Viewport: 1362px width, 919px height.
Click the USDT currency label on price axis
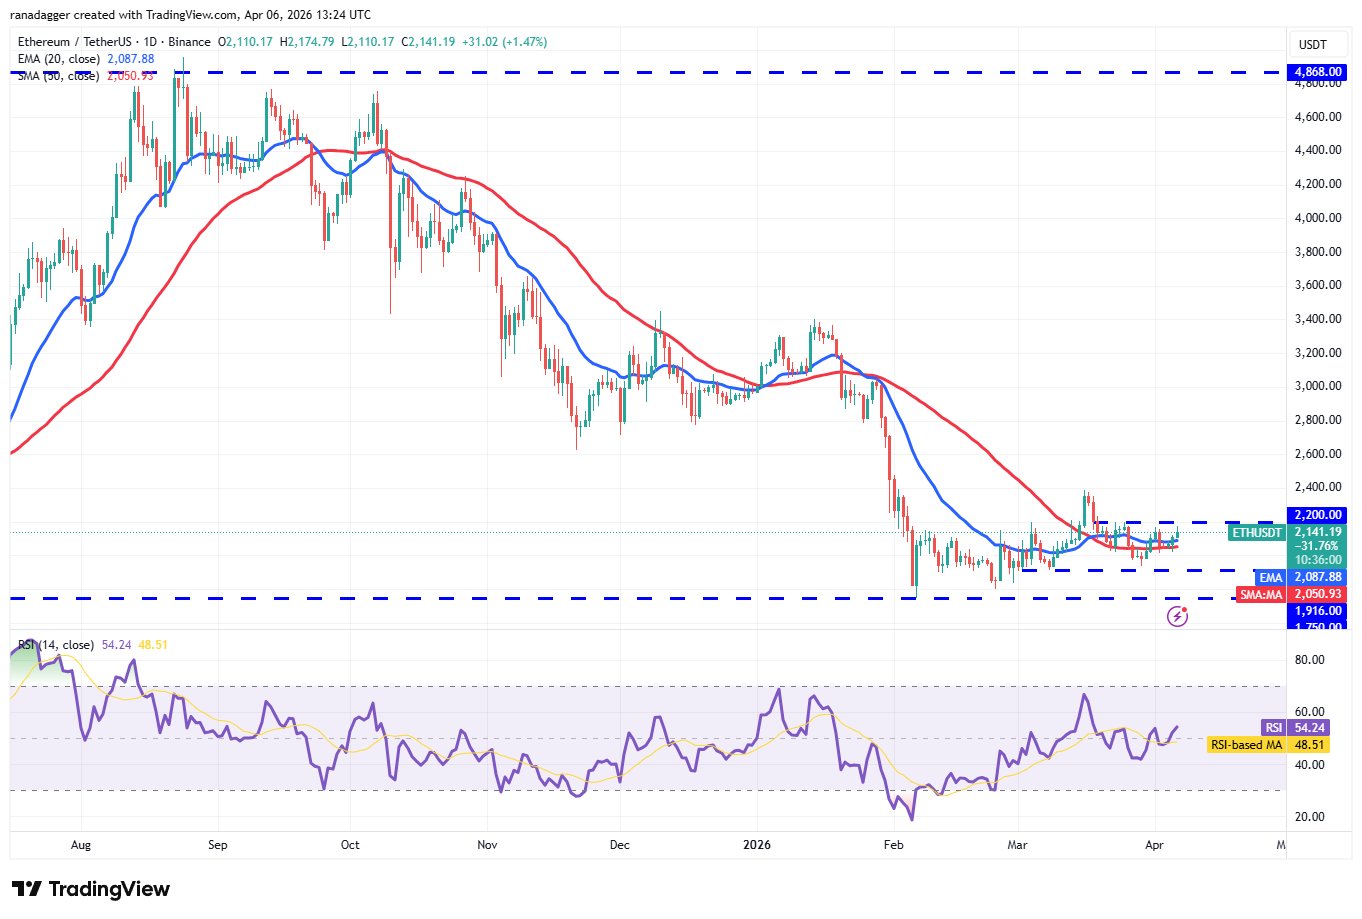(x=1312, y=45)
